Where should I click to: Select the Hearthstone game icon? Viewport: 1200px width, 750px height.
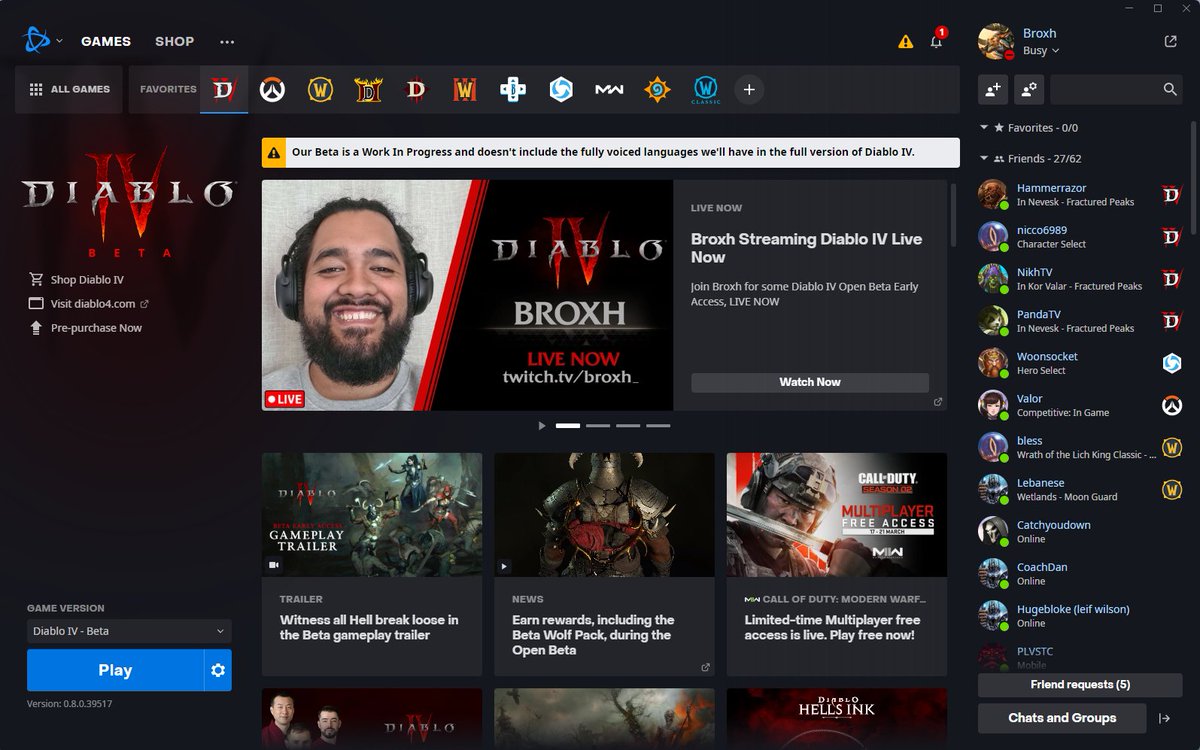point(657,90)
